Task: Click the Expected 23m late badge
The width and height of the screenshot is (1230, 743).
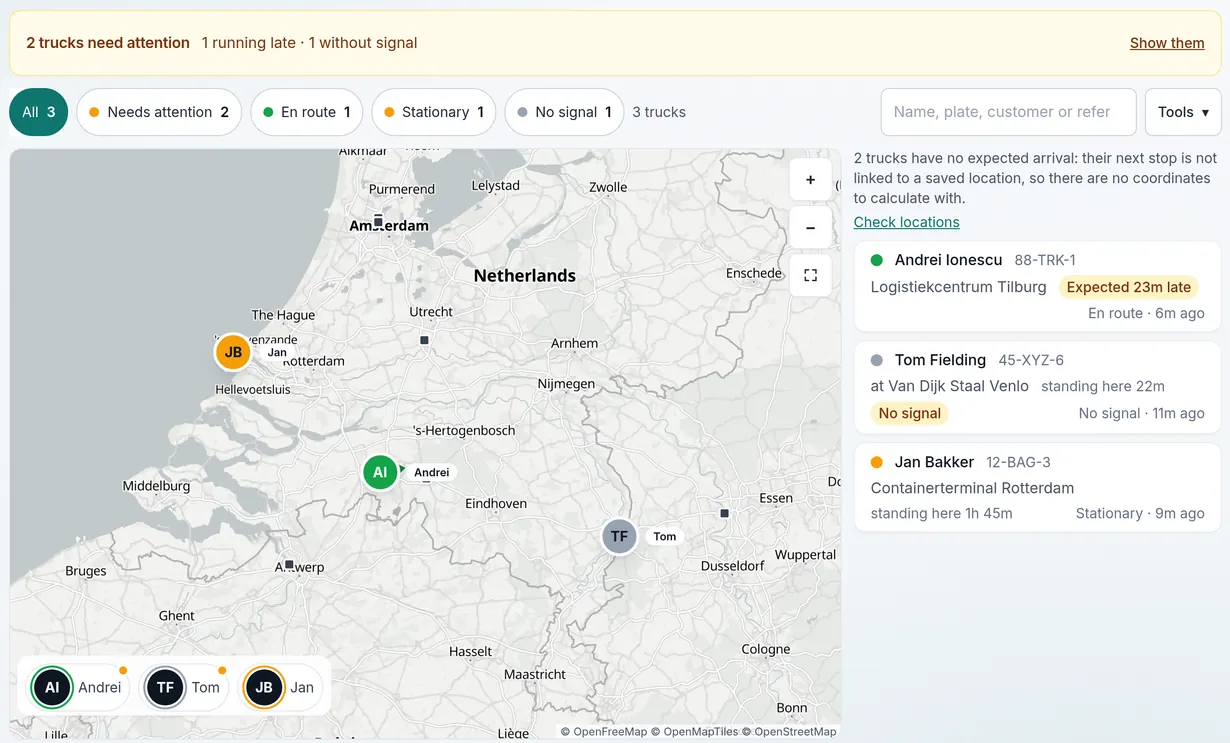Action: click(x=1129, y=287)
